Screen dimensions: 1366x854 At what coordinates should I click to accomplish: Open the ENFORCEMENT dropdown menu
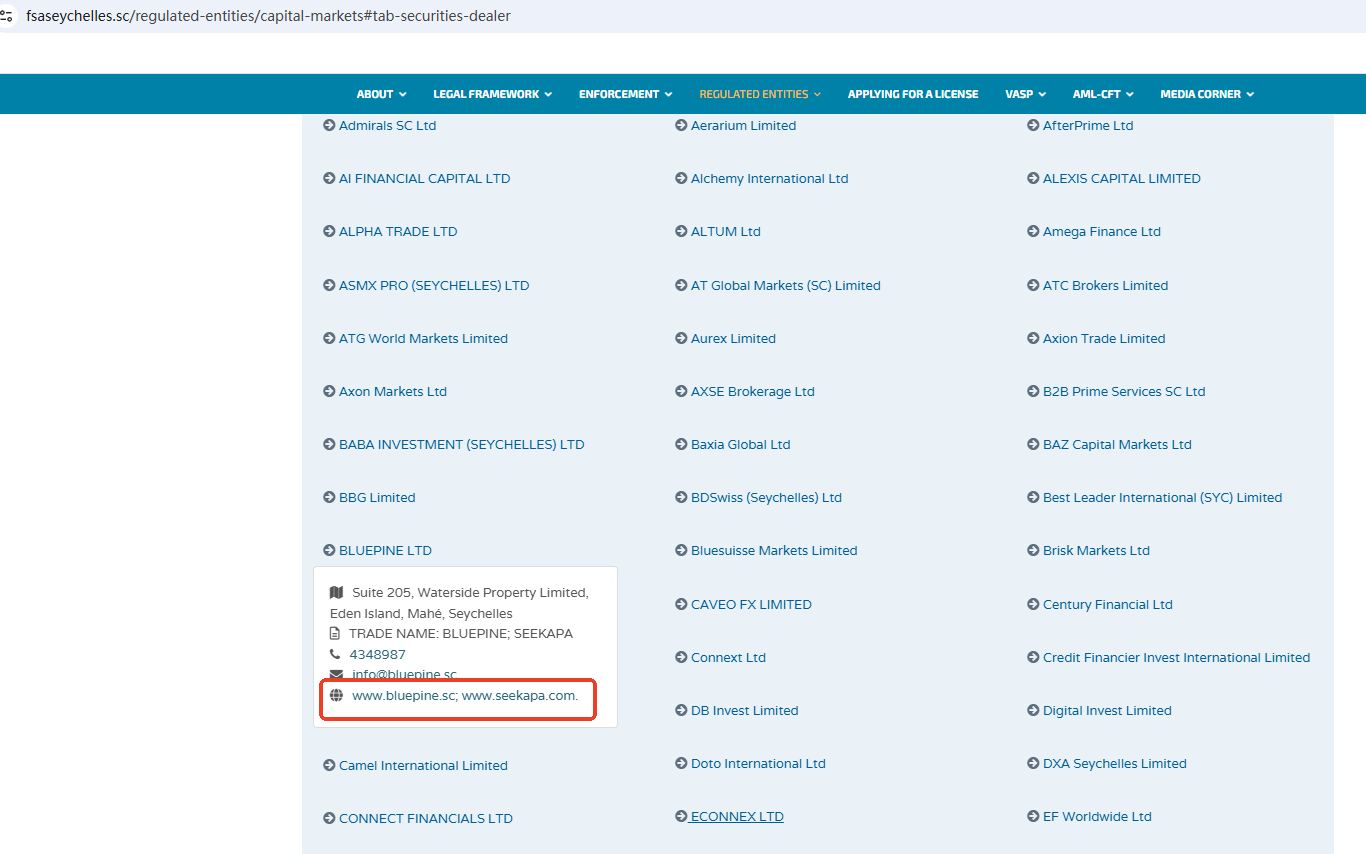(625, 94)
